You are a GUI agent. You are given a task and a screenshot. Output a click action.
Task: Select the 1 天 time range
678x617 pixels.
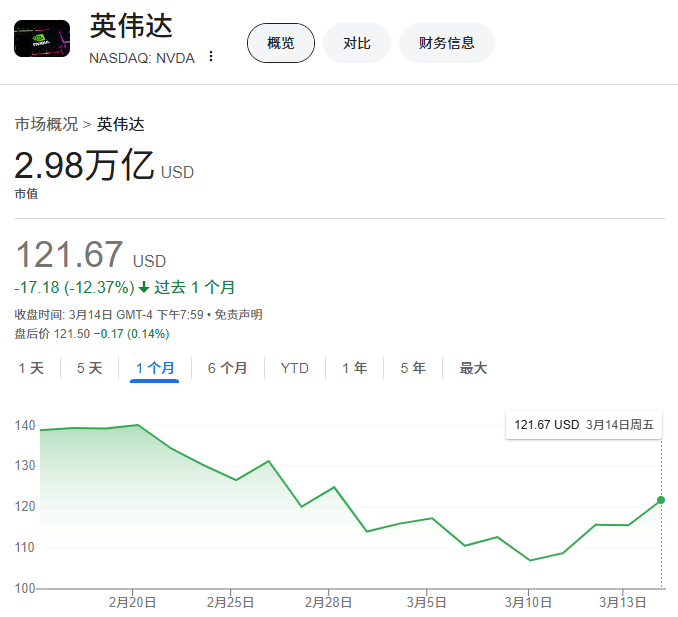point(31,368)
